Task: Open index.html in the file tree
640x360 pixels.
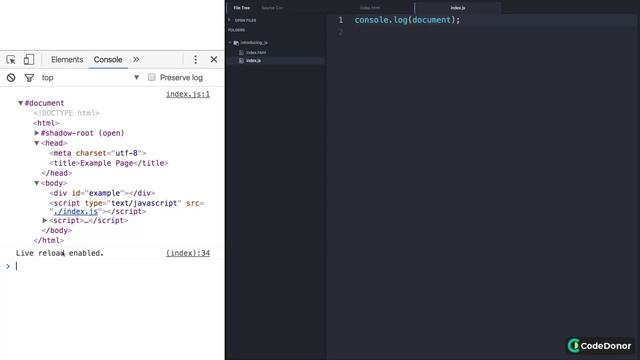Action: click(256, 52)
